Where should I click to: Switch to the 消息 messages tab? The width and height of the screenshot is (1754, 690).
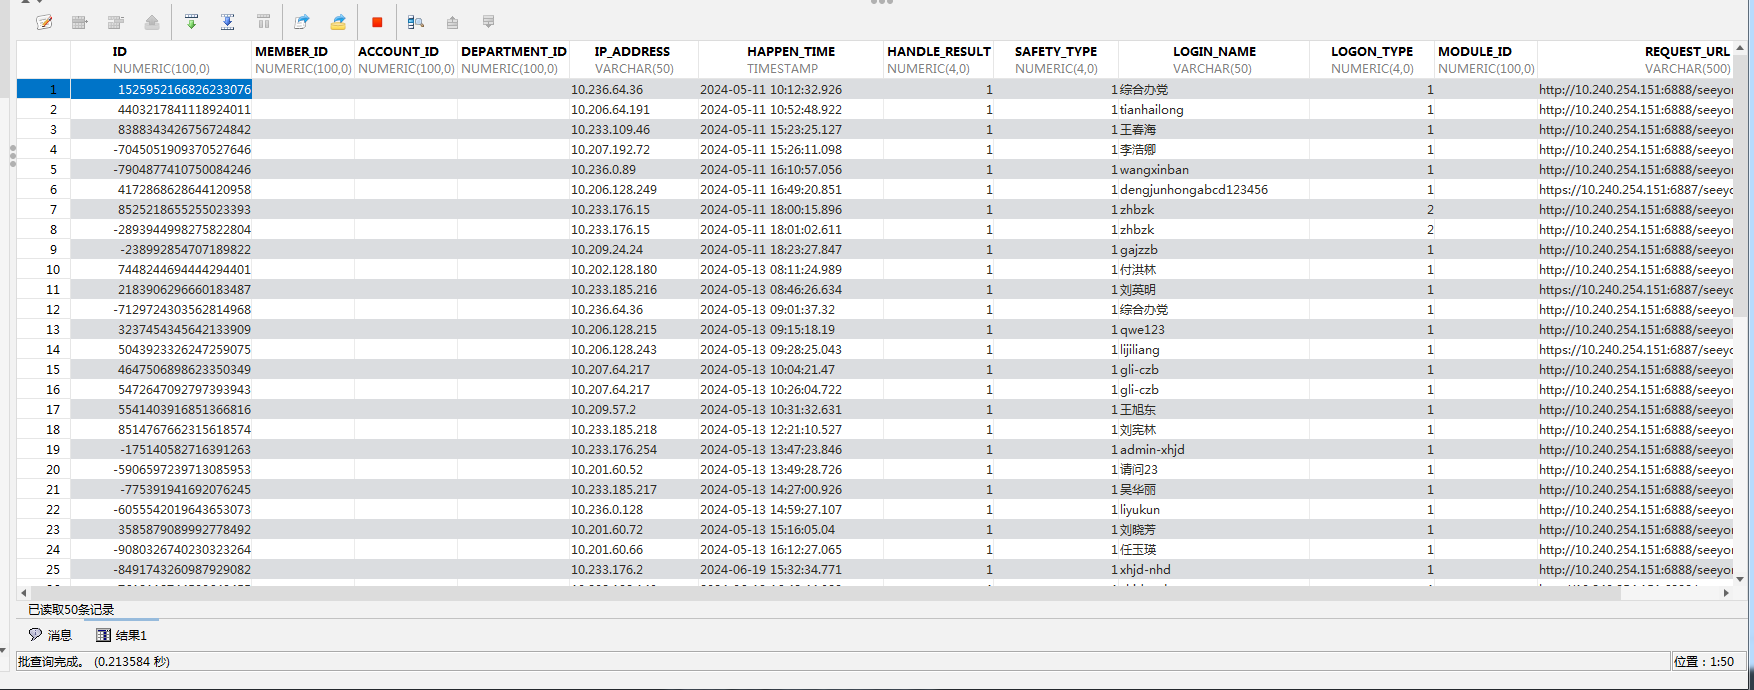click(50, 635)
